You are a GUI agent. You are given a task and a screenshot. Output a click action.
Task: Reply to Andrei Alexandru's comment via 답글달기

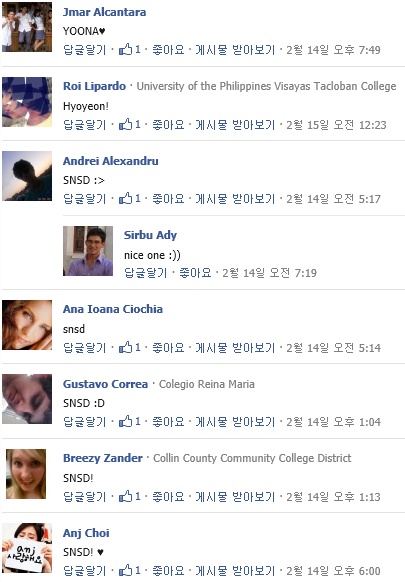click(85, 199)
